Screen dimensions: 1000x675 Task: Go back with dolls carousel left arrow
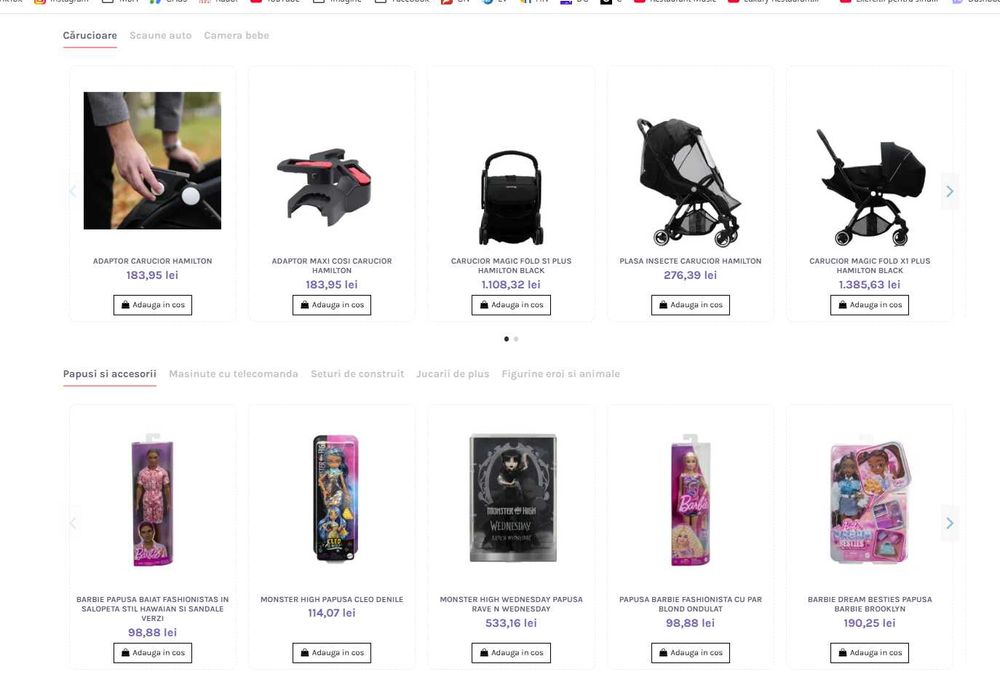[73, 523]
